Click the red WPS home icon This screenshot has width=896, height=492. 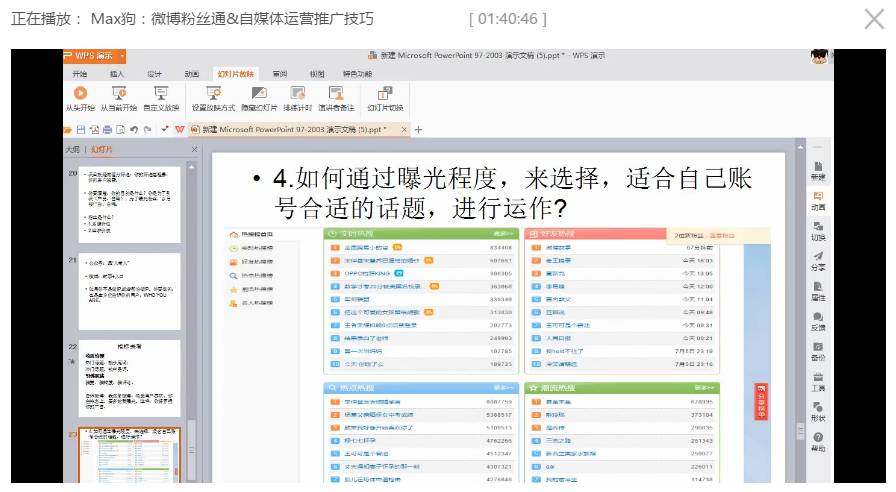tap(179, 130)
